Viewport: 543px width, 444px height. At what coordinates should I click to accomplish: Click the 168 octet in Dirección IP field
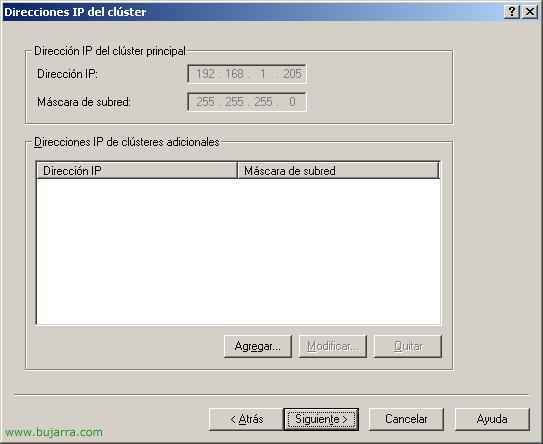pos(234,74)
